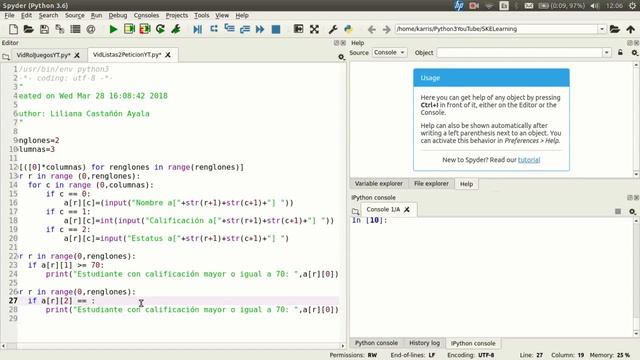Click the Step return debug icon
Image resolution: width=640 pixels, height=360 pixels.
point(244,29)
